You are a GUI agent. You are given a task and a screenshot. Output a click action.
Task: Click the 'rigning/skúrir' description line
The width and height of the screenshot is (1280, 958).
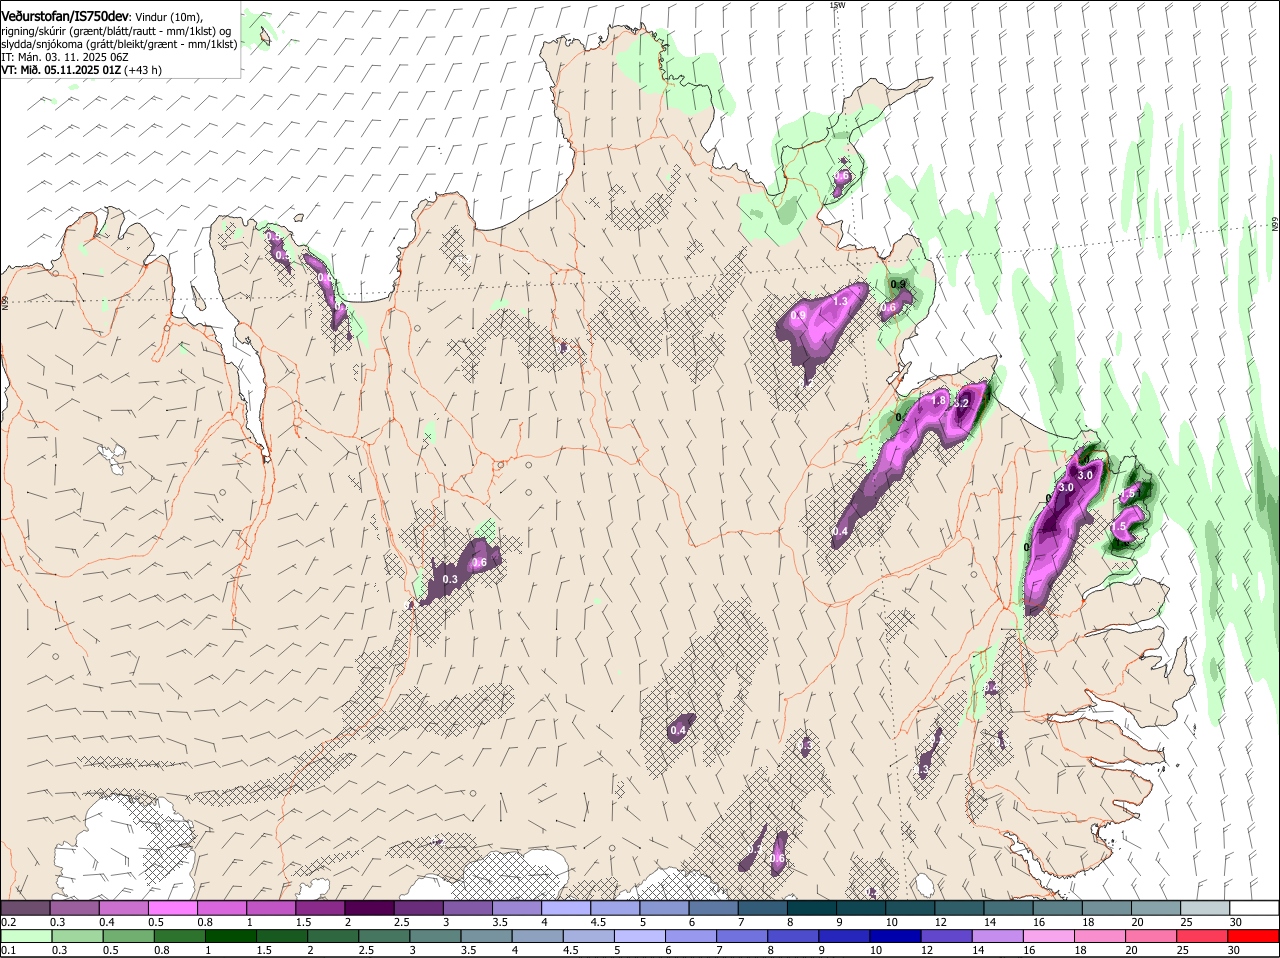click(x=116, y=31)
